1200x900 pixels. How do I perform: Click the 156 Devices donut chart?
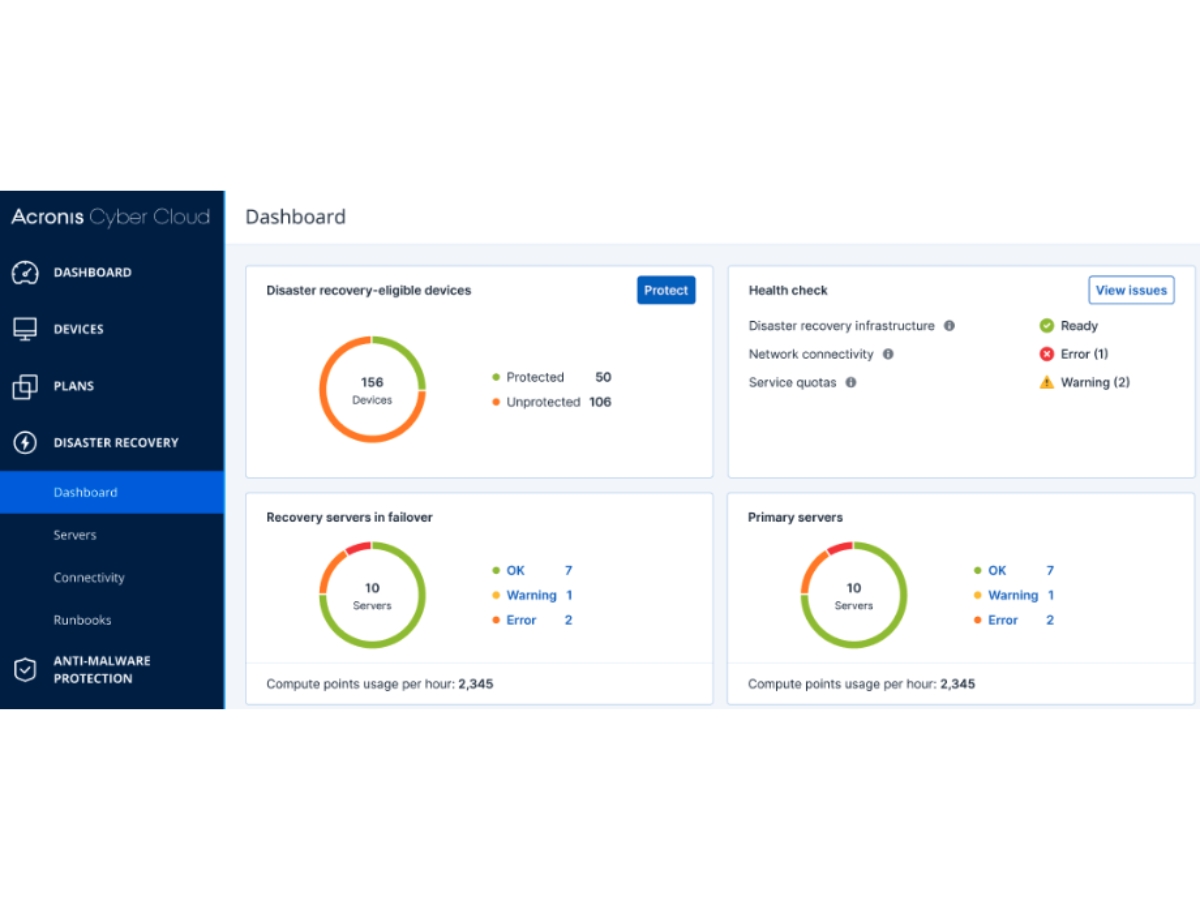tap(372, 390)
